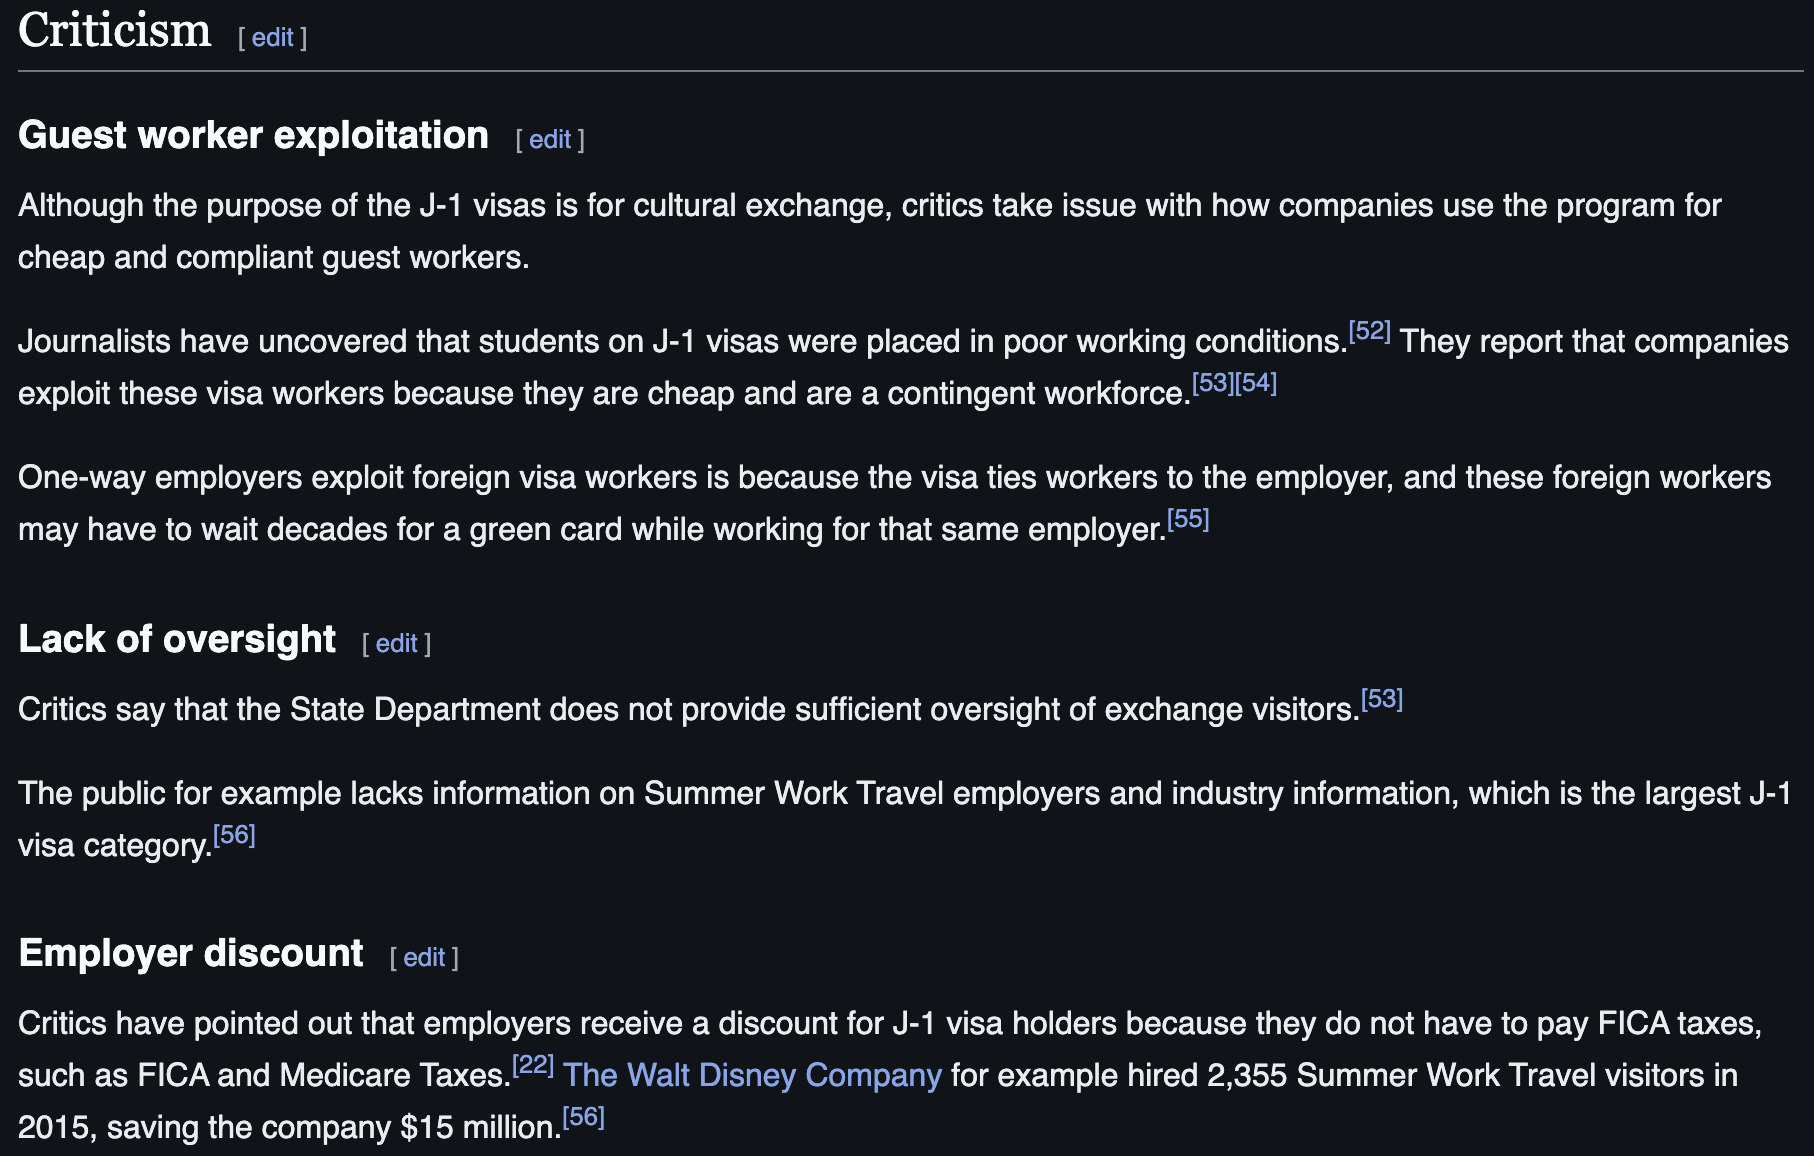The width and height of the screenshot is (1814, 1156).
Task: Open citation [22] after Medicare Taxes
Action: pos(533,1065)
